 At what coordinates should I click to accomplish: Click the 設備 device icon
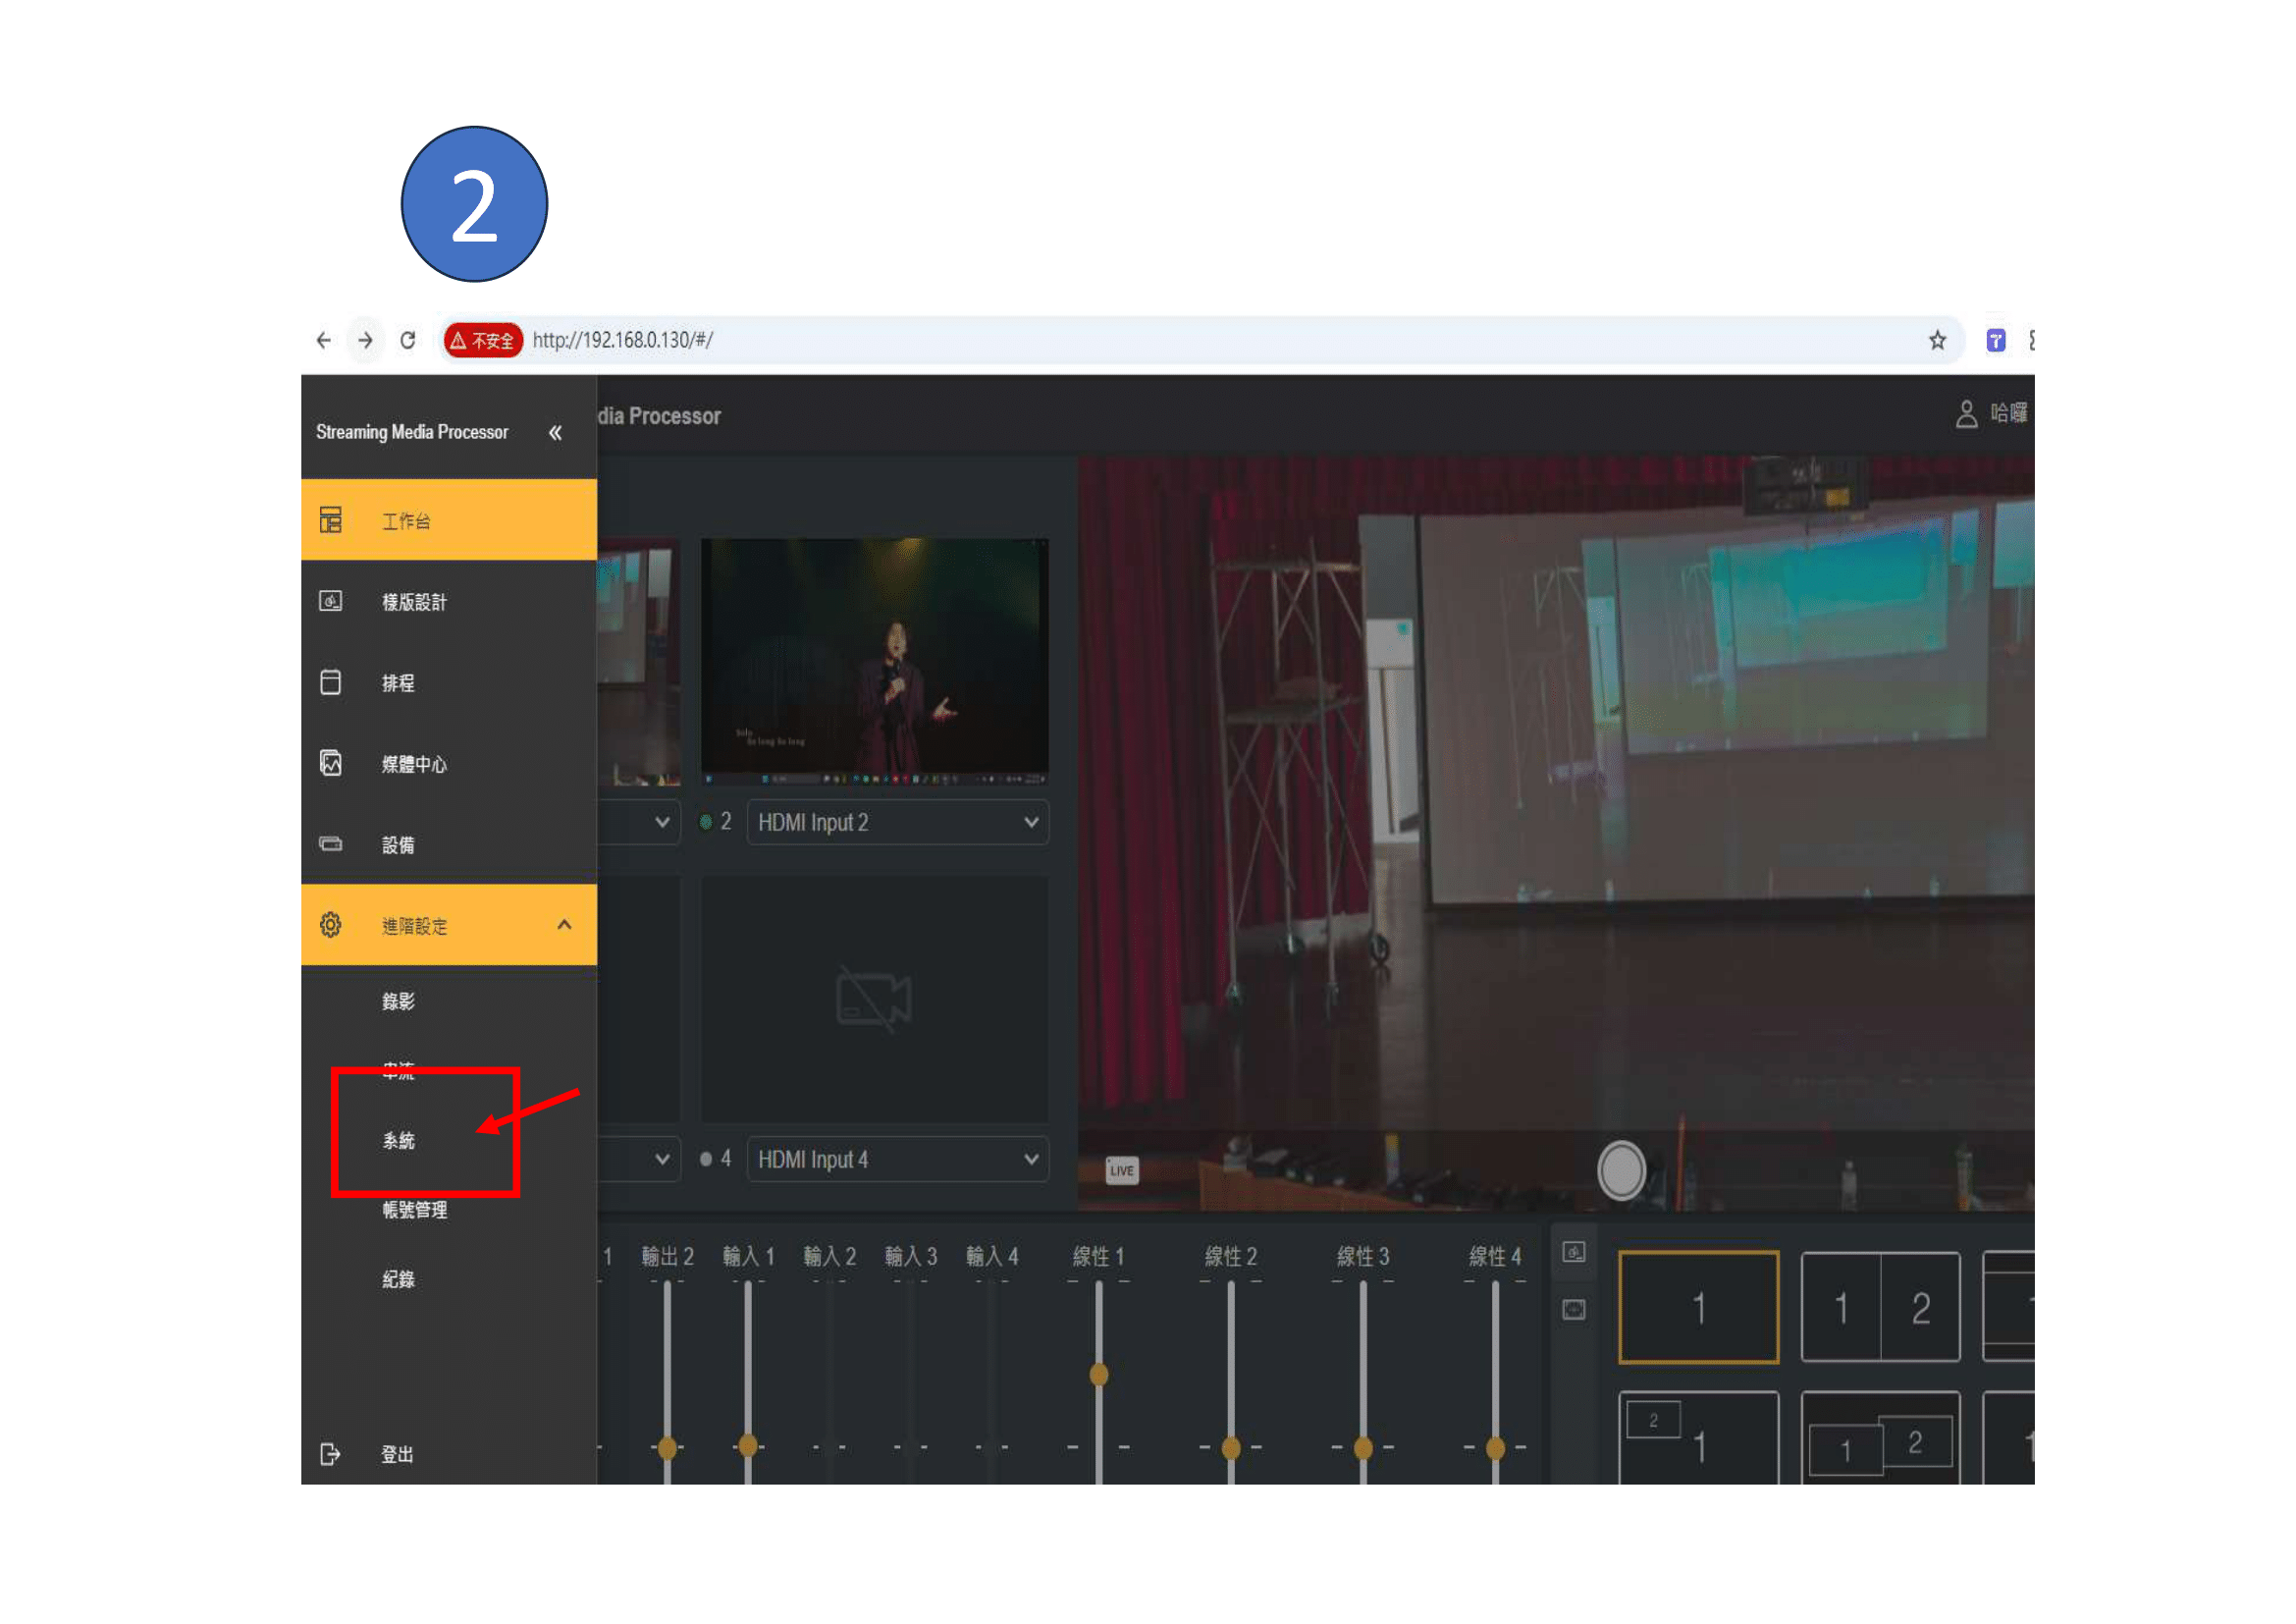(331, 844)
